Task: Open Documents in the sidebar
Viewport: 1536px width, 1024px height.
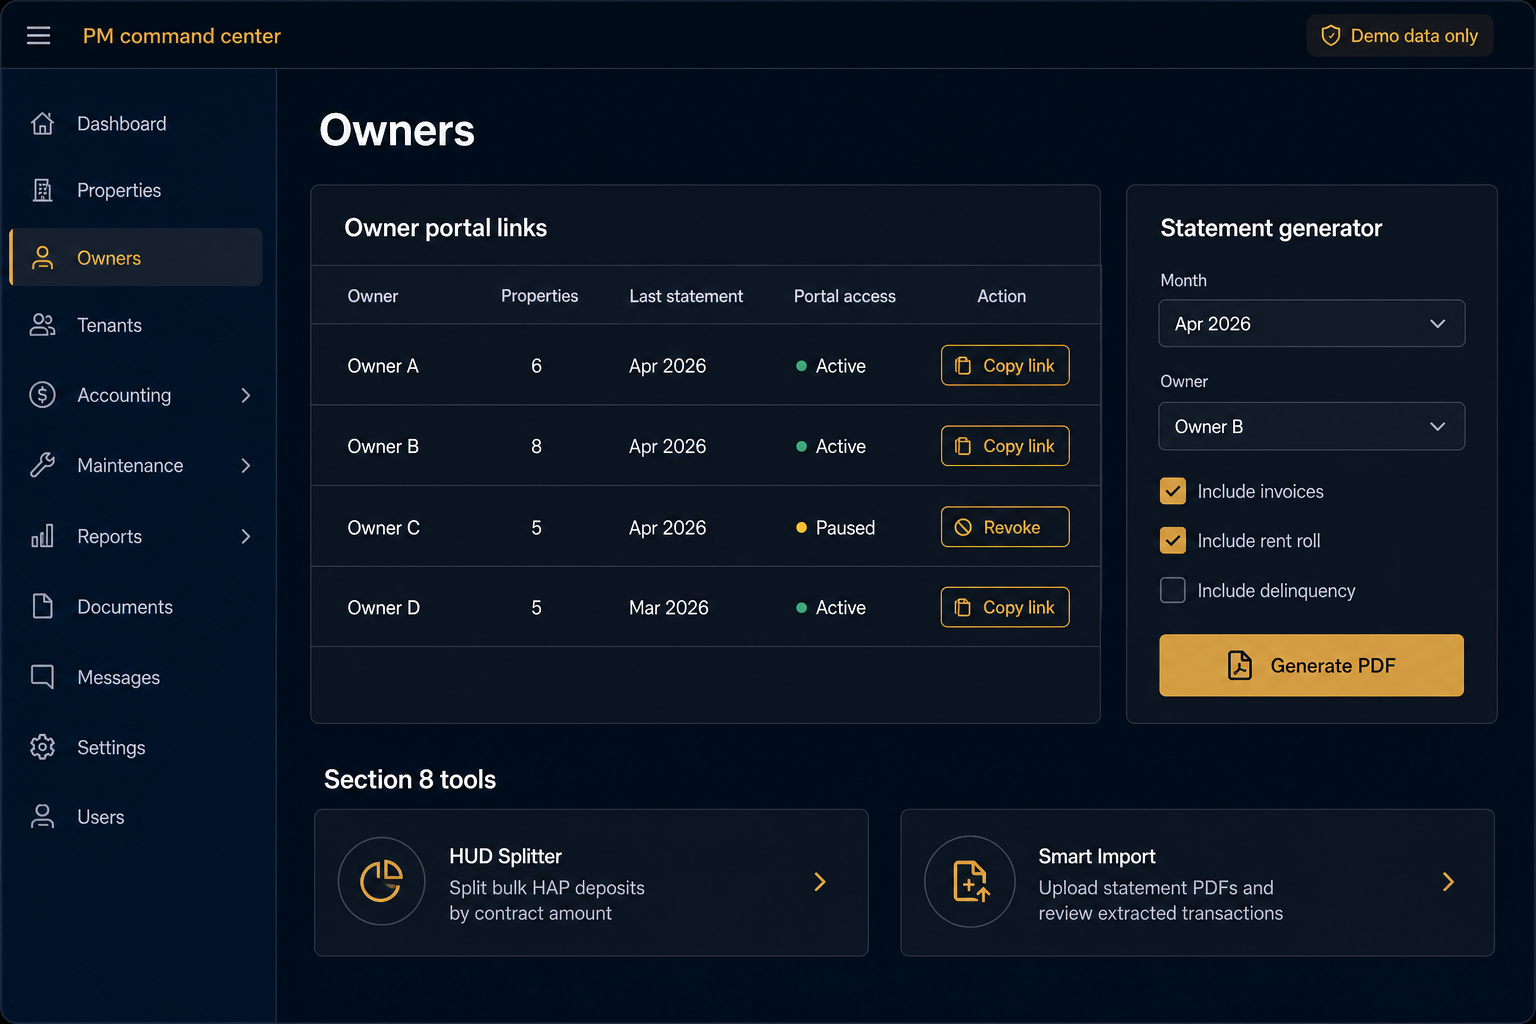Action: (136, 606)
